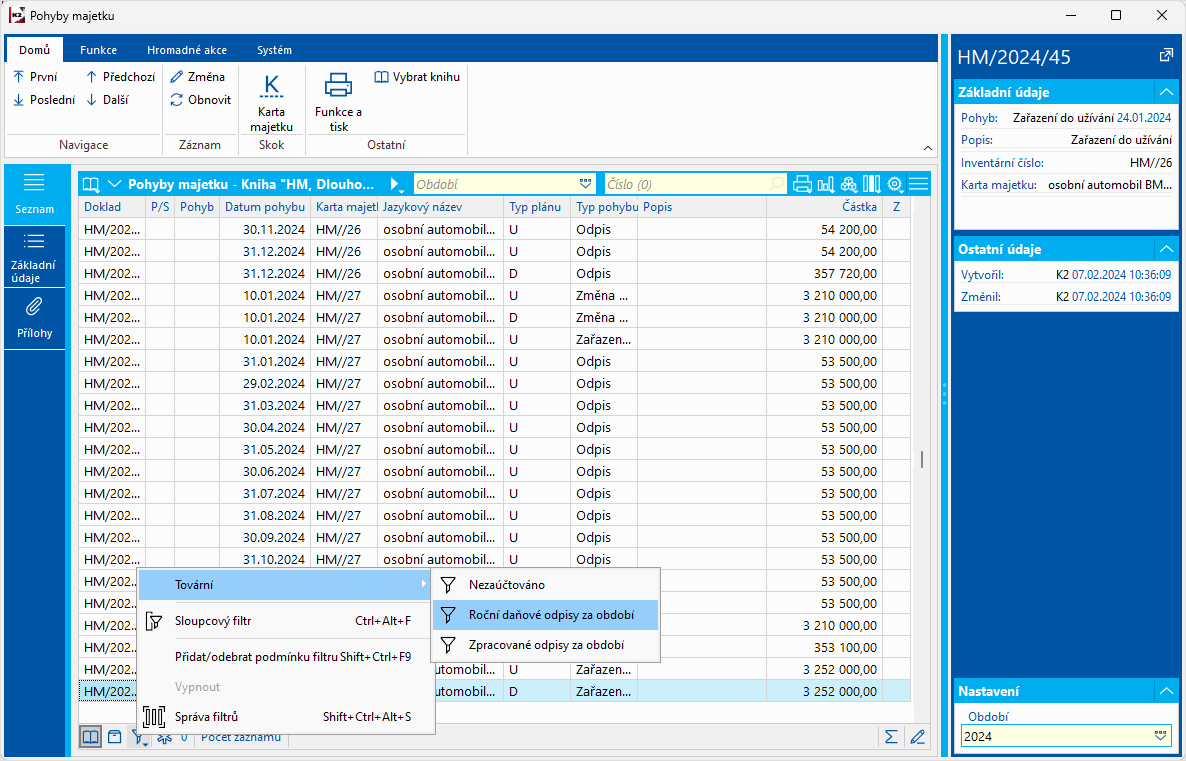Click the print icon in grid toolbar
1186x761 pixels.
pyautogui.click(x=802, y=184)
